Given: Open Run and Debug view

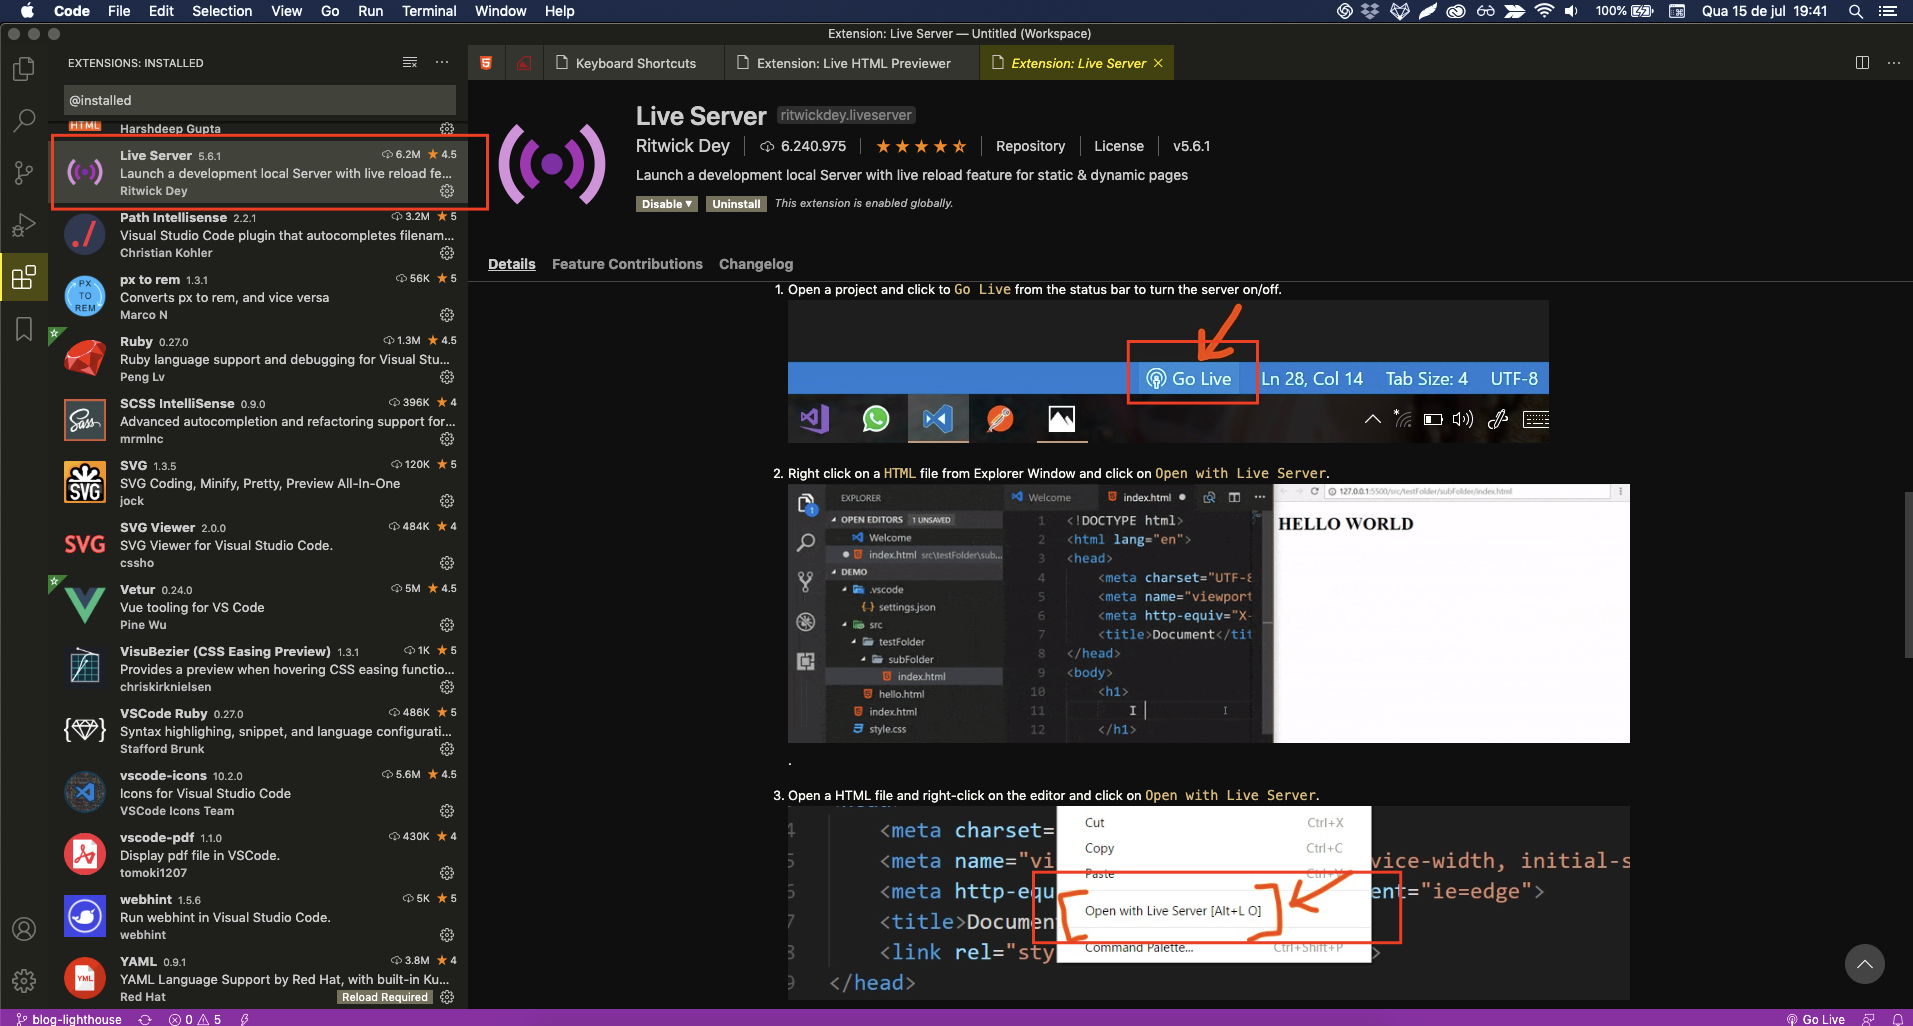Looking at the screenshot, I should (24, 225).
